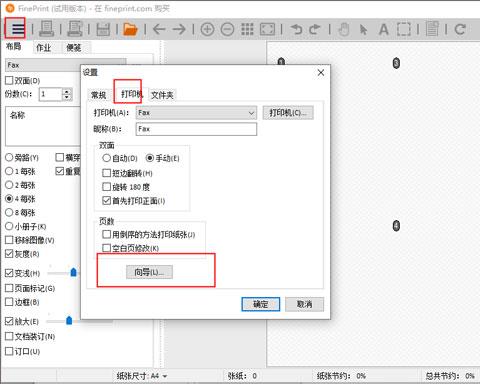The width and height of the screenshot is (480, 384).
Task: Click the open folder icon
Action: click(x=130, y=29)
